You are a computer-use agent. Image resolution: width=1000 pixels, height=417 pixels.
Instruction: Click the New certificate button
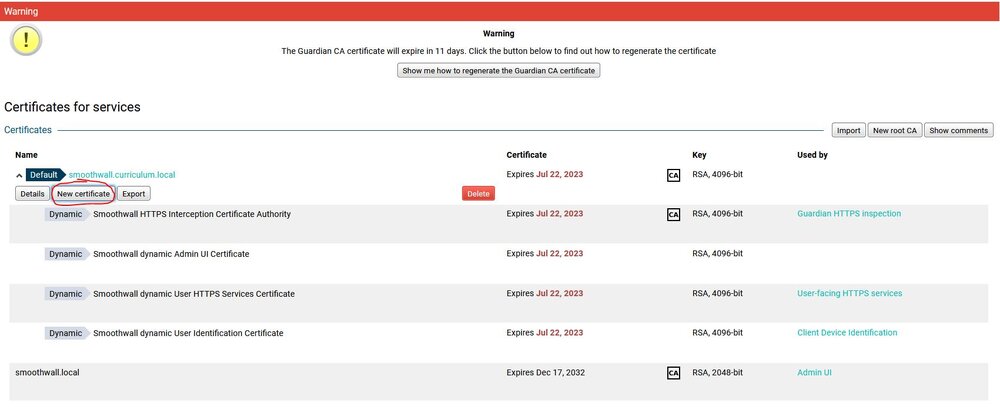click(x=83, y=194)
